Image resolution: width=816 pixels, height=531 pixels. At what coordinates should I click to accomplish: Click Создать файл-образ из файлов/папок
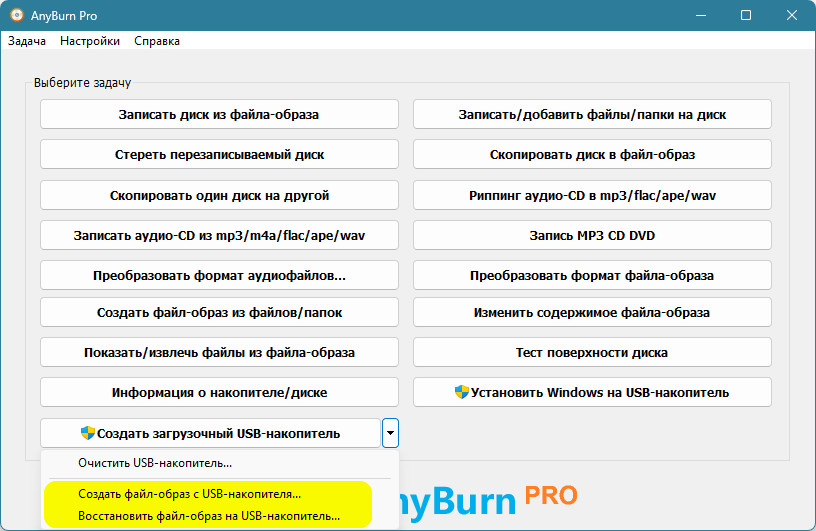[219, 312]
